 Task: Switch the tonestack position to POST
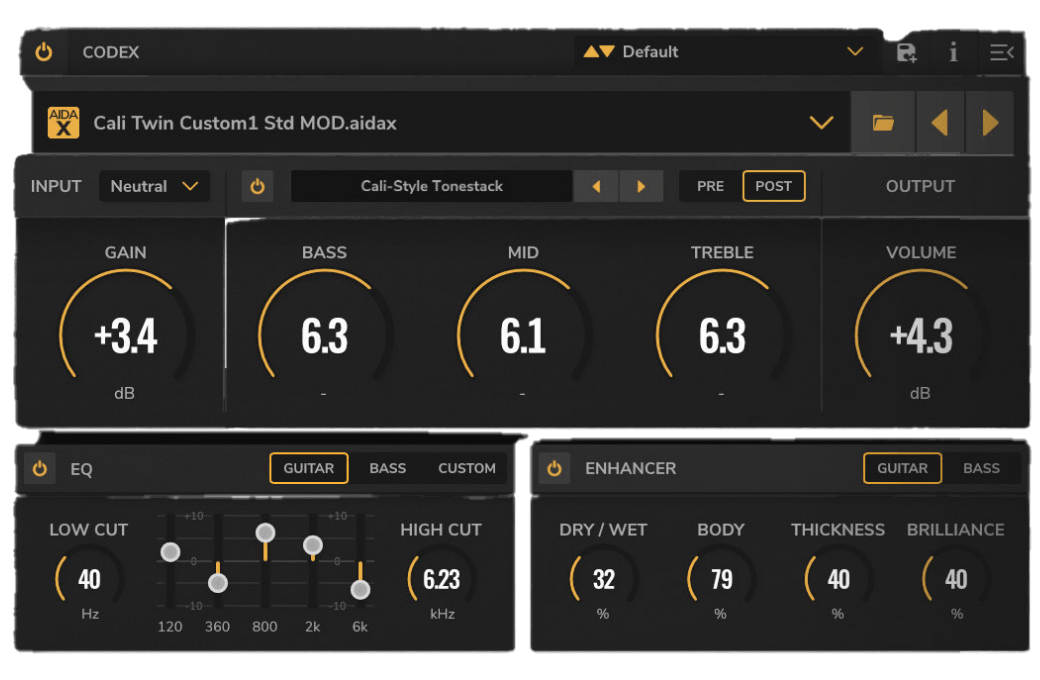click(773, 186)
